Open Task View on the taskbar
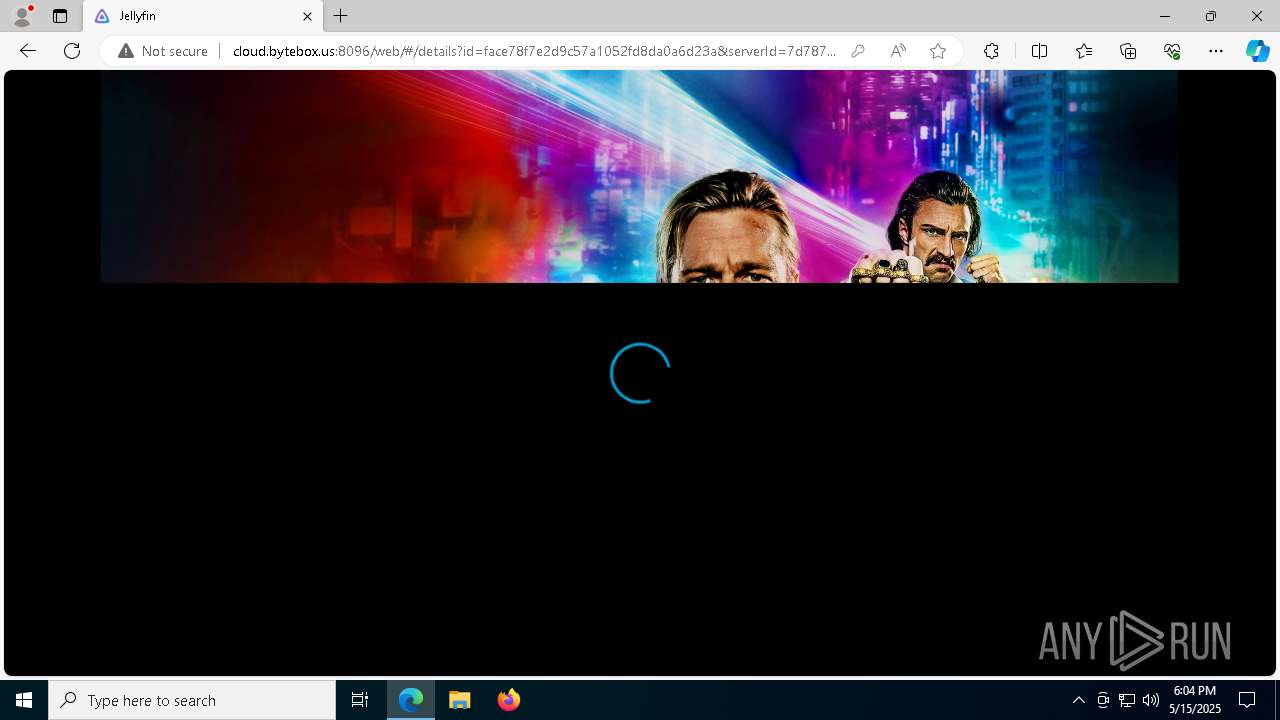 (360, 700)
